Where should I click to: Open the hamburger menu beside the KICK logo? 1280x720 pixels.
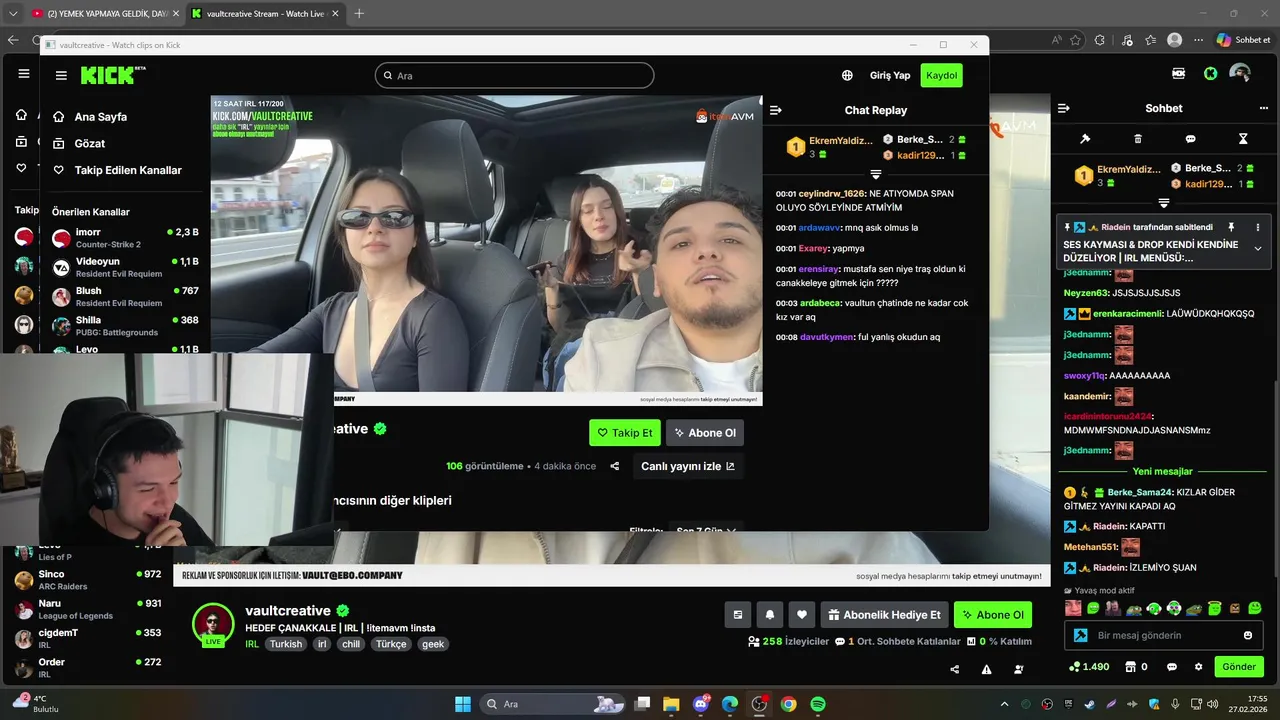click(x=61, y=75)
